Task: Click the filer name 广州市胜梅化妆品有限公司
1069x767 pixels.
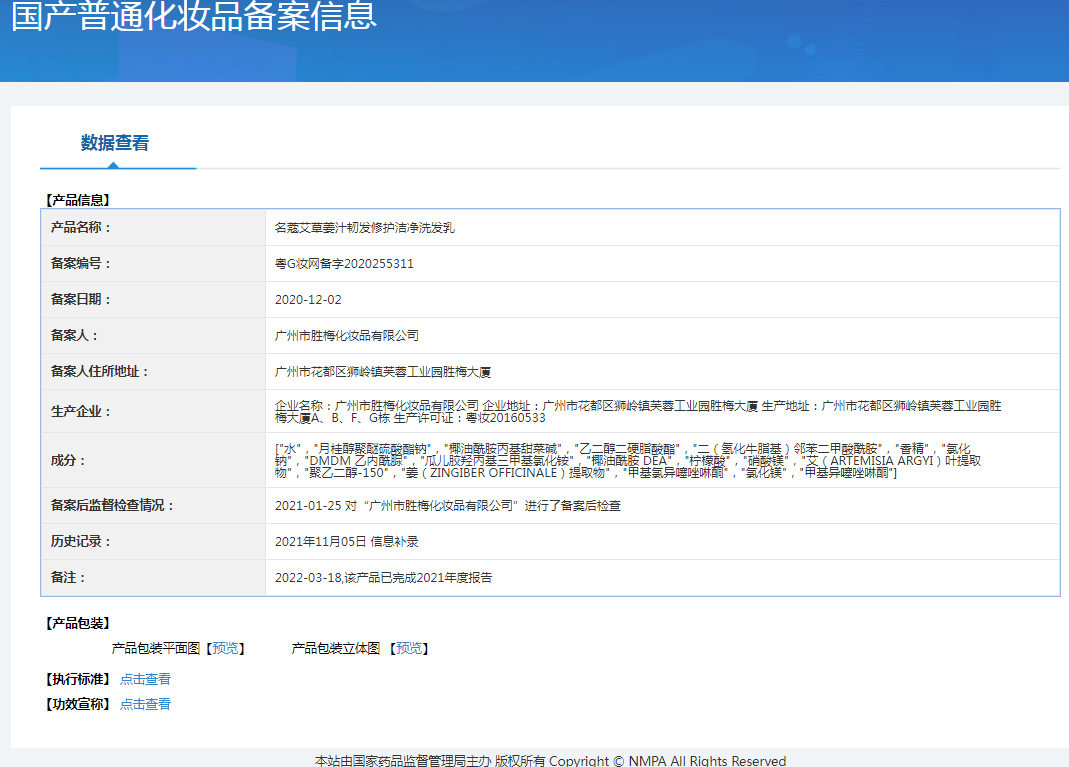Action: (347, 335)
